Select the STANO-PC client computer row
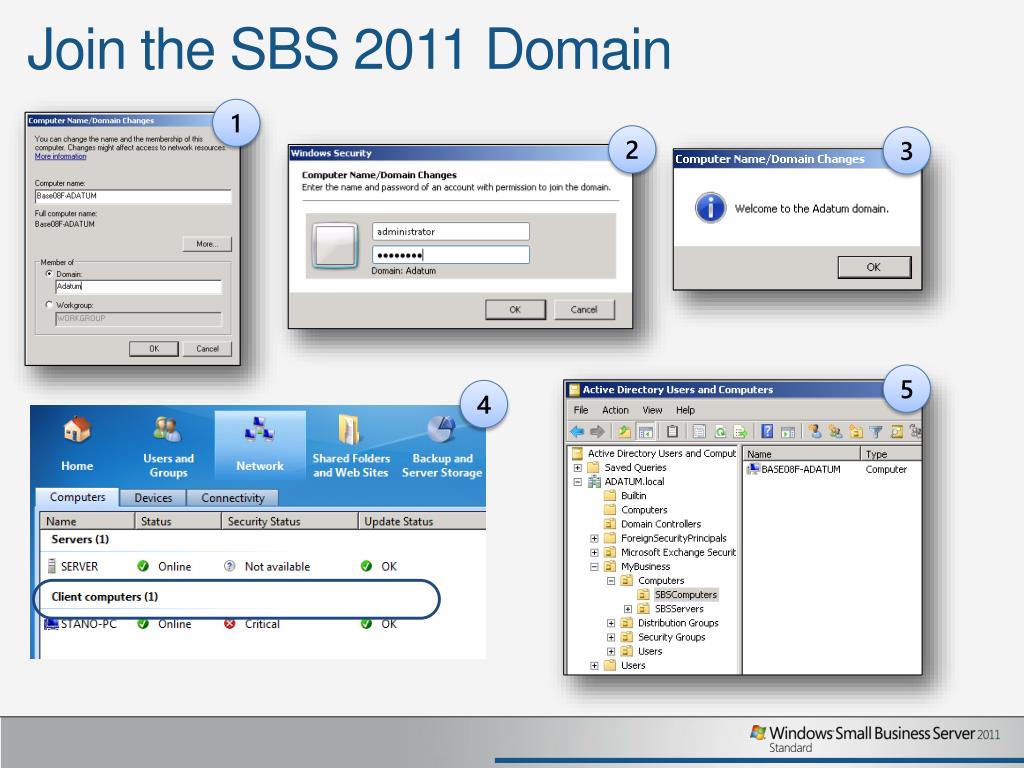 point(261,624)
